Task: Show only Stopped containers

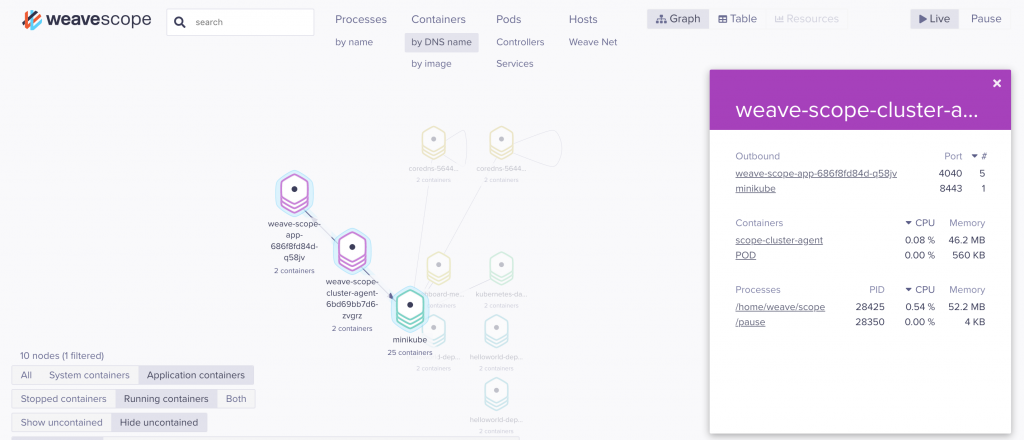Action: pos(63,399)
